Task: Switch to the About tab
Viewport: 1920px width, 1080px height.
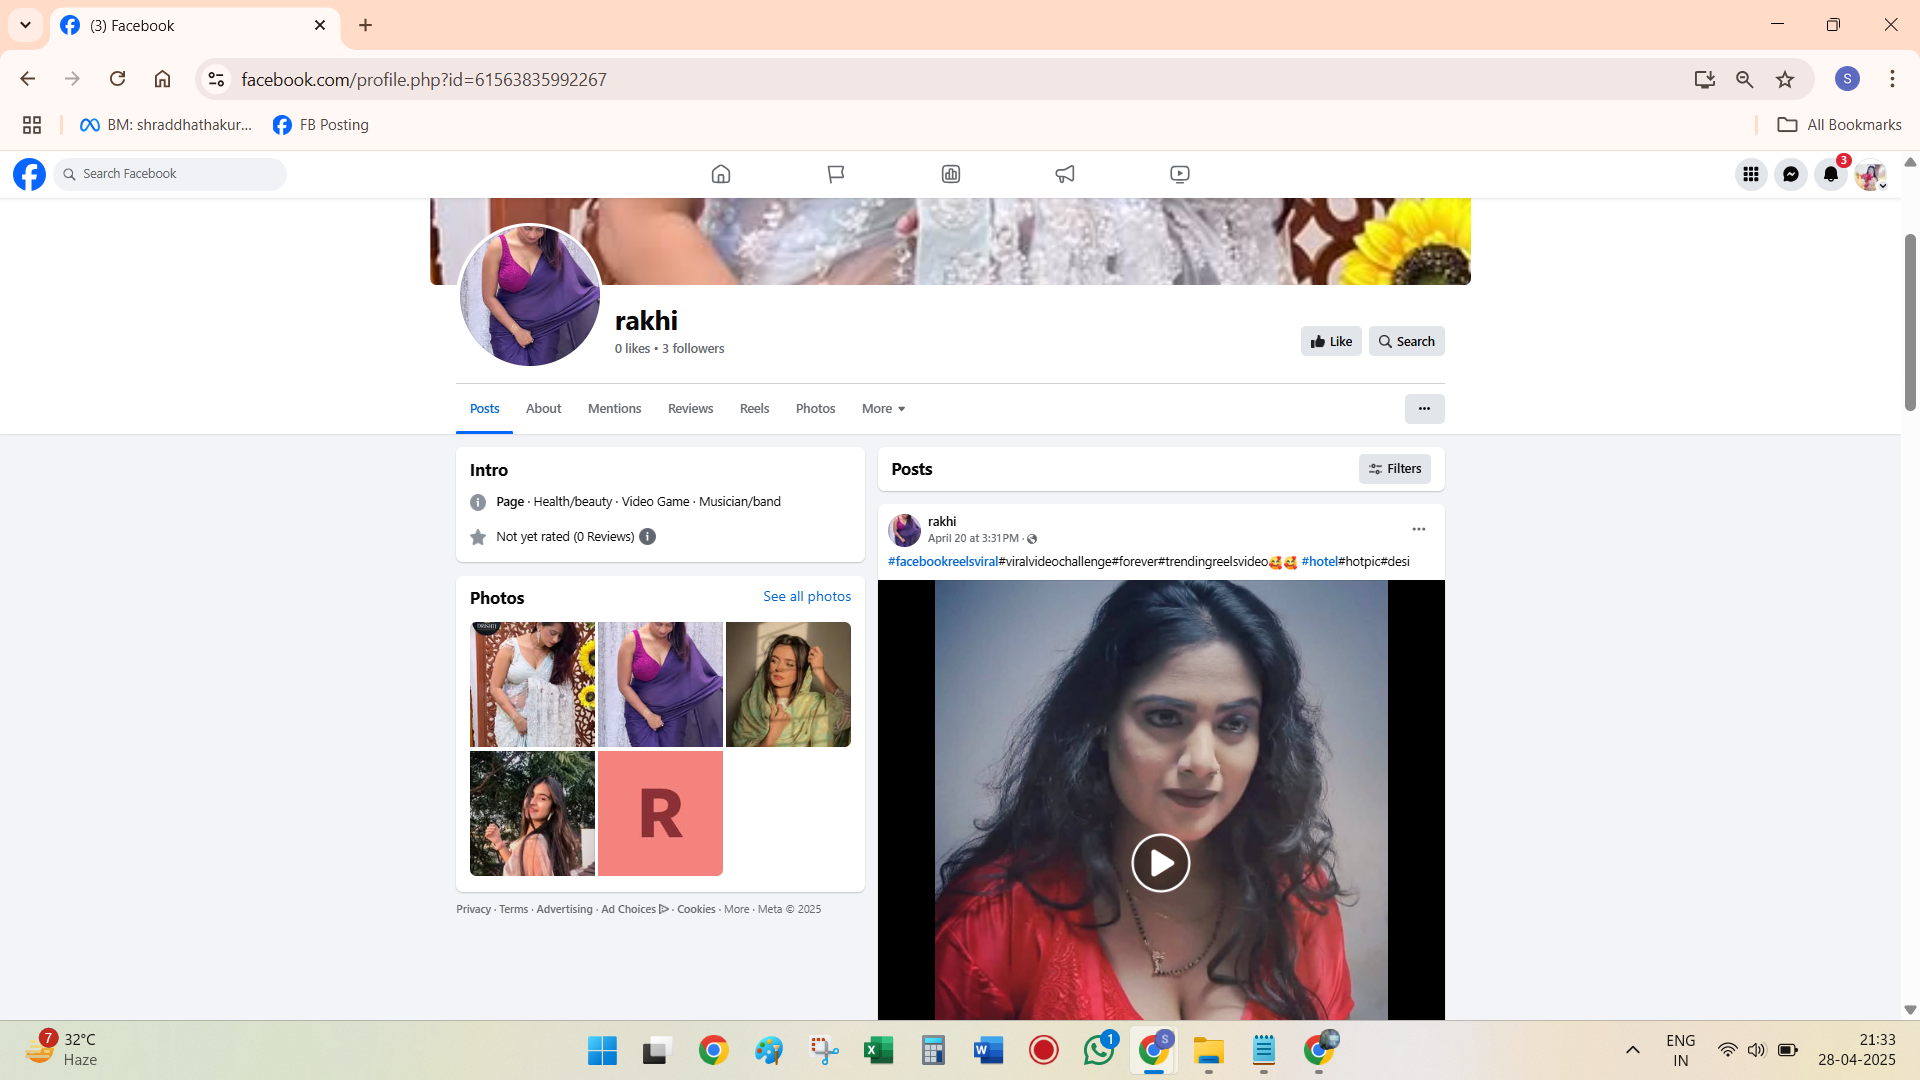Action: (544, 409)
